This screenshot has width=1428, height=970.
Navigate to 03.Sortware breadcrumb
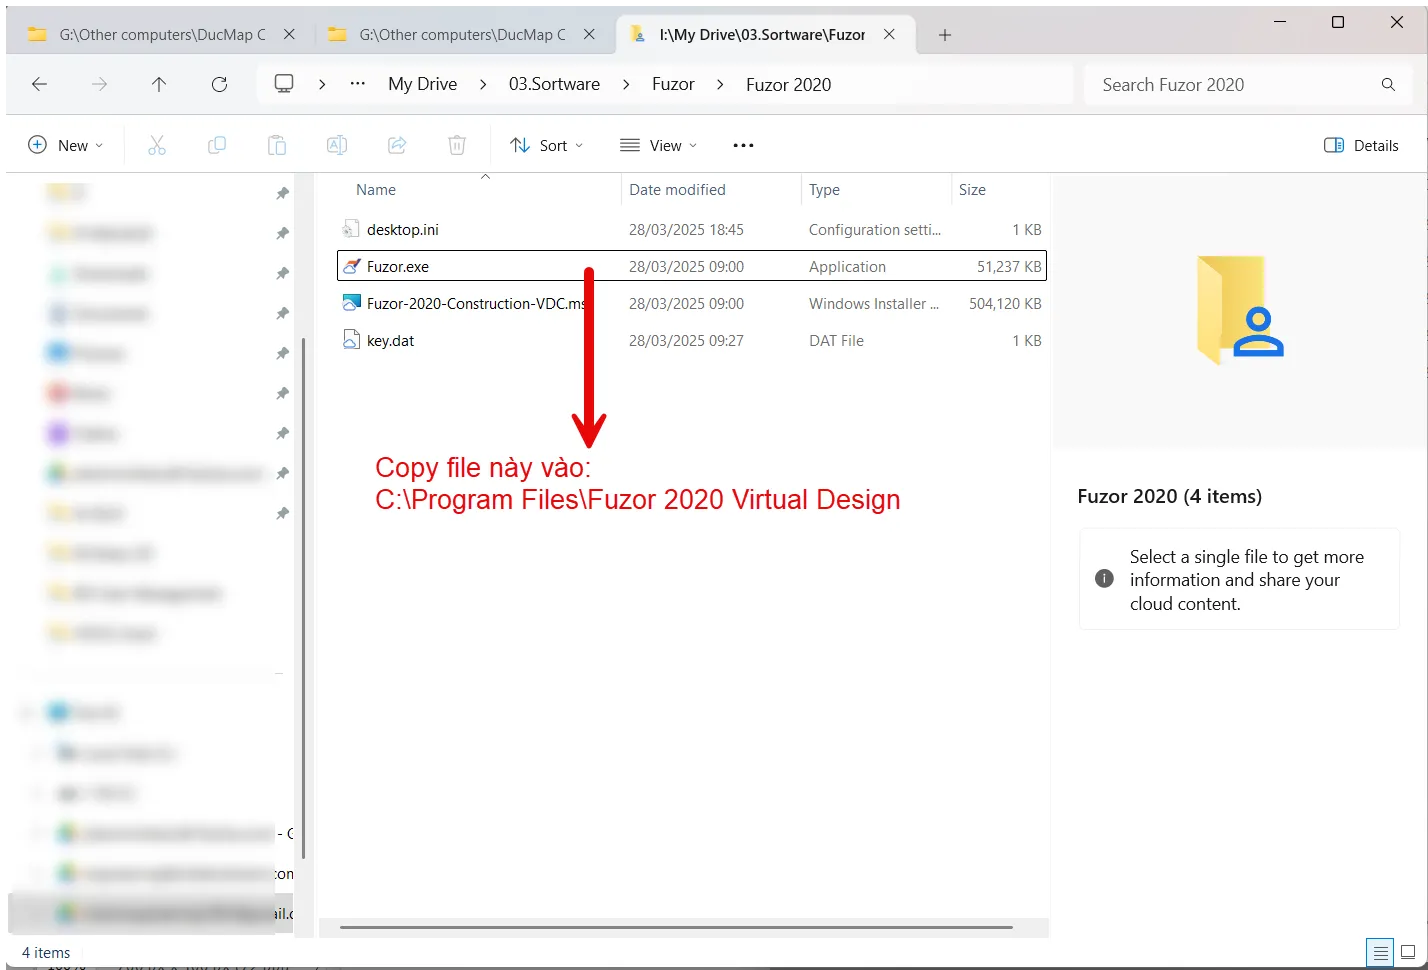click(554, 85)
